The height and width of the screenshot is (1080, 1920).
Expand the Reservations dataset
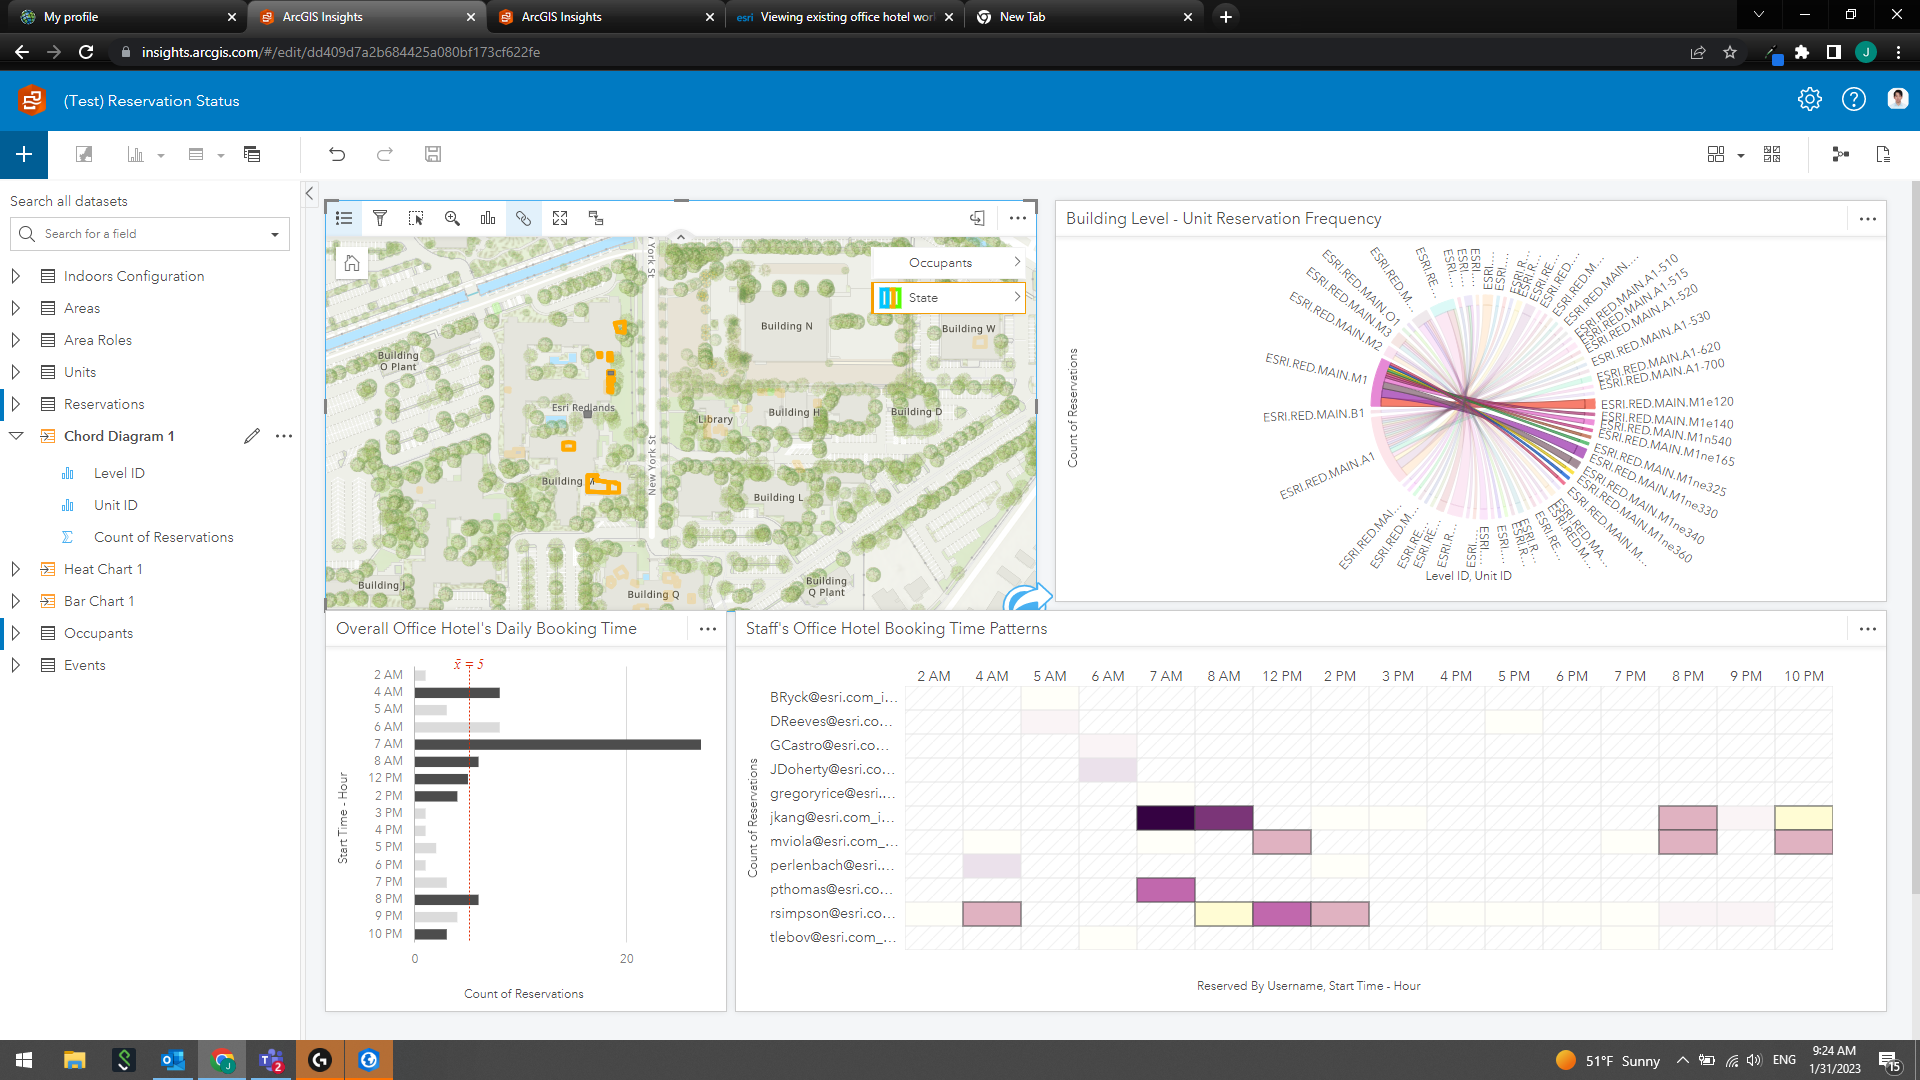(14, 404)
